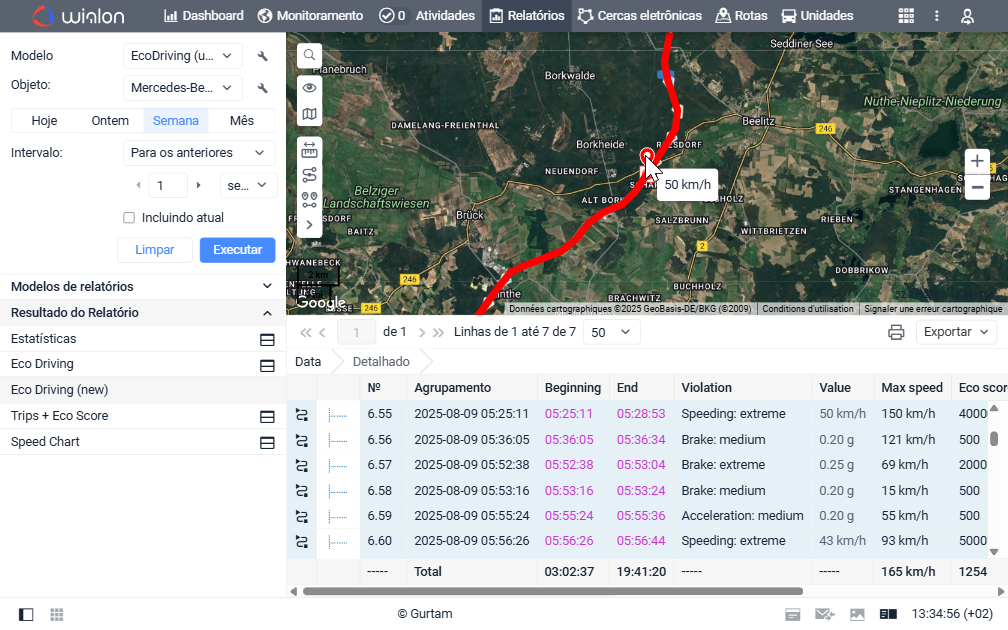This screenshot has height=630, width=1008.
Task: Open Cercas eletrônicas tab
Action: tap(640, 15)
